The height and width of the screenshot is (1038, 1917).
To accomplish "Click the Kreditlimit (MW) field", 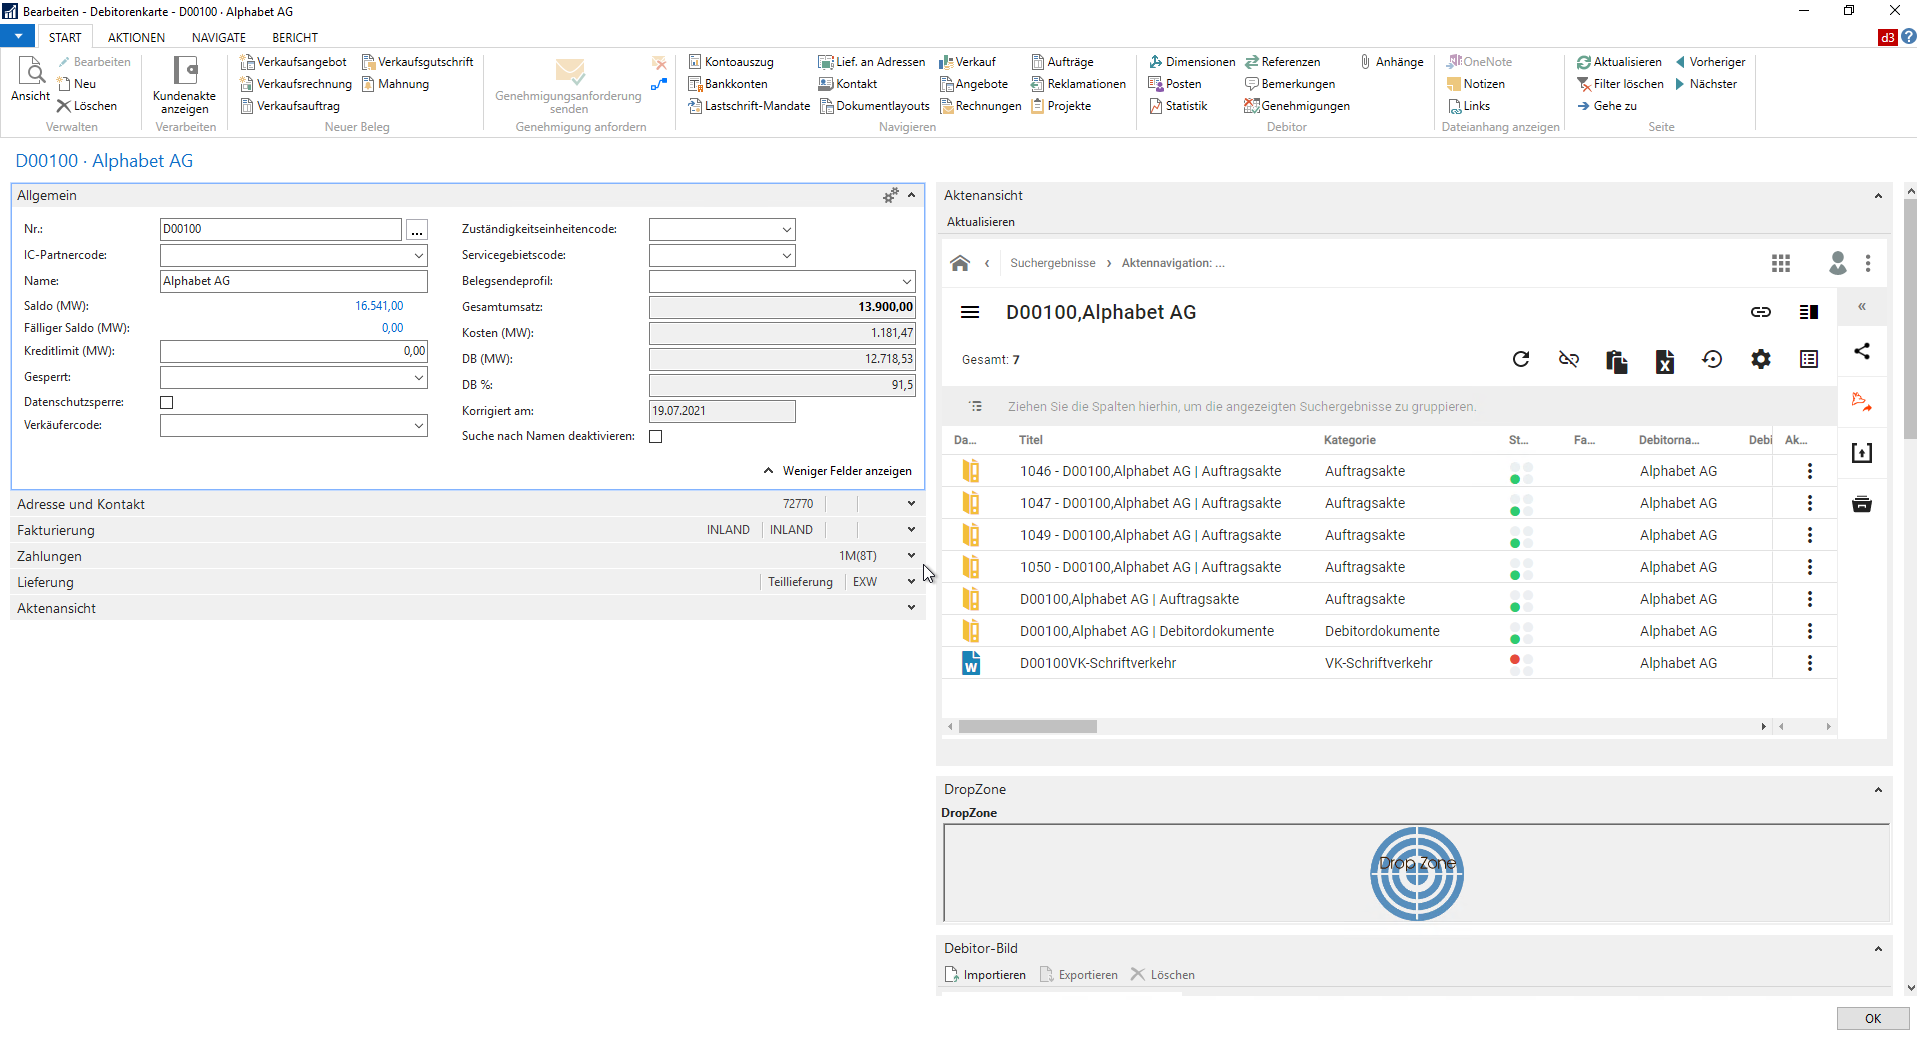I will tap(294, 351).
